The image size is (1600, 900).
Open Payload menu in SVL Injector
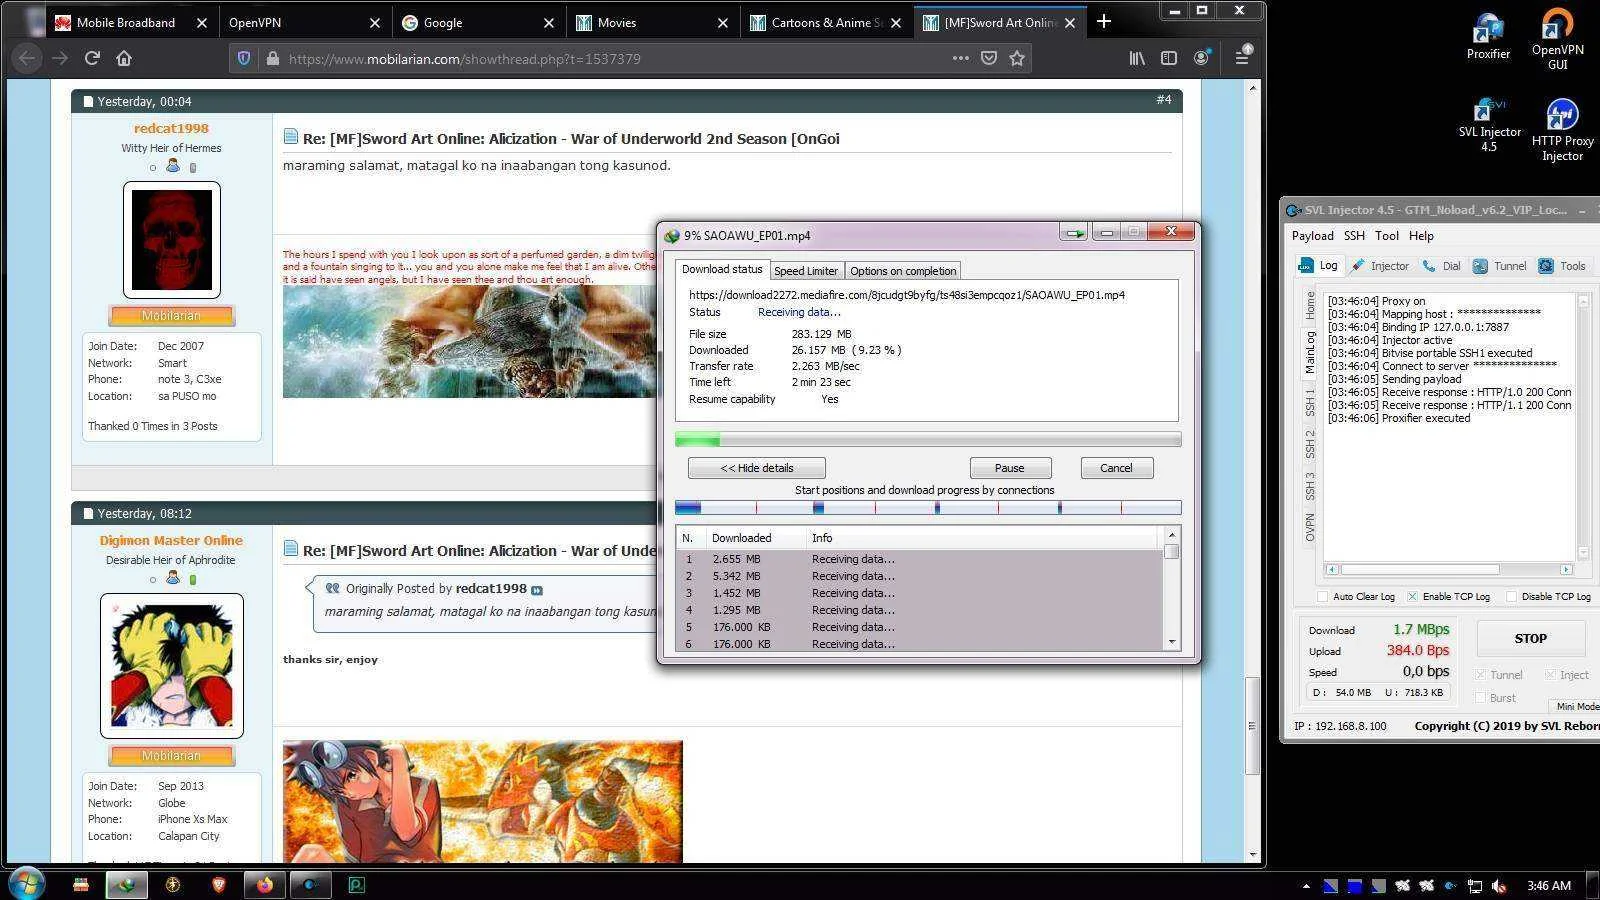1312,236
